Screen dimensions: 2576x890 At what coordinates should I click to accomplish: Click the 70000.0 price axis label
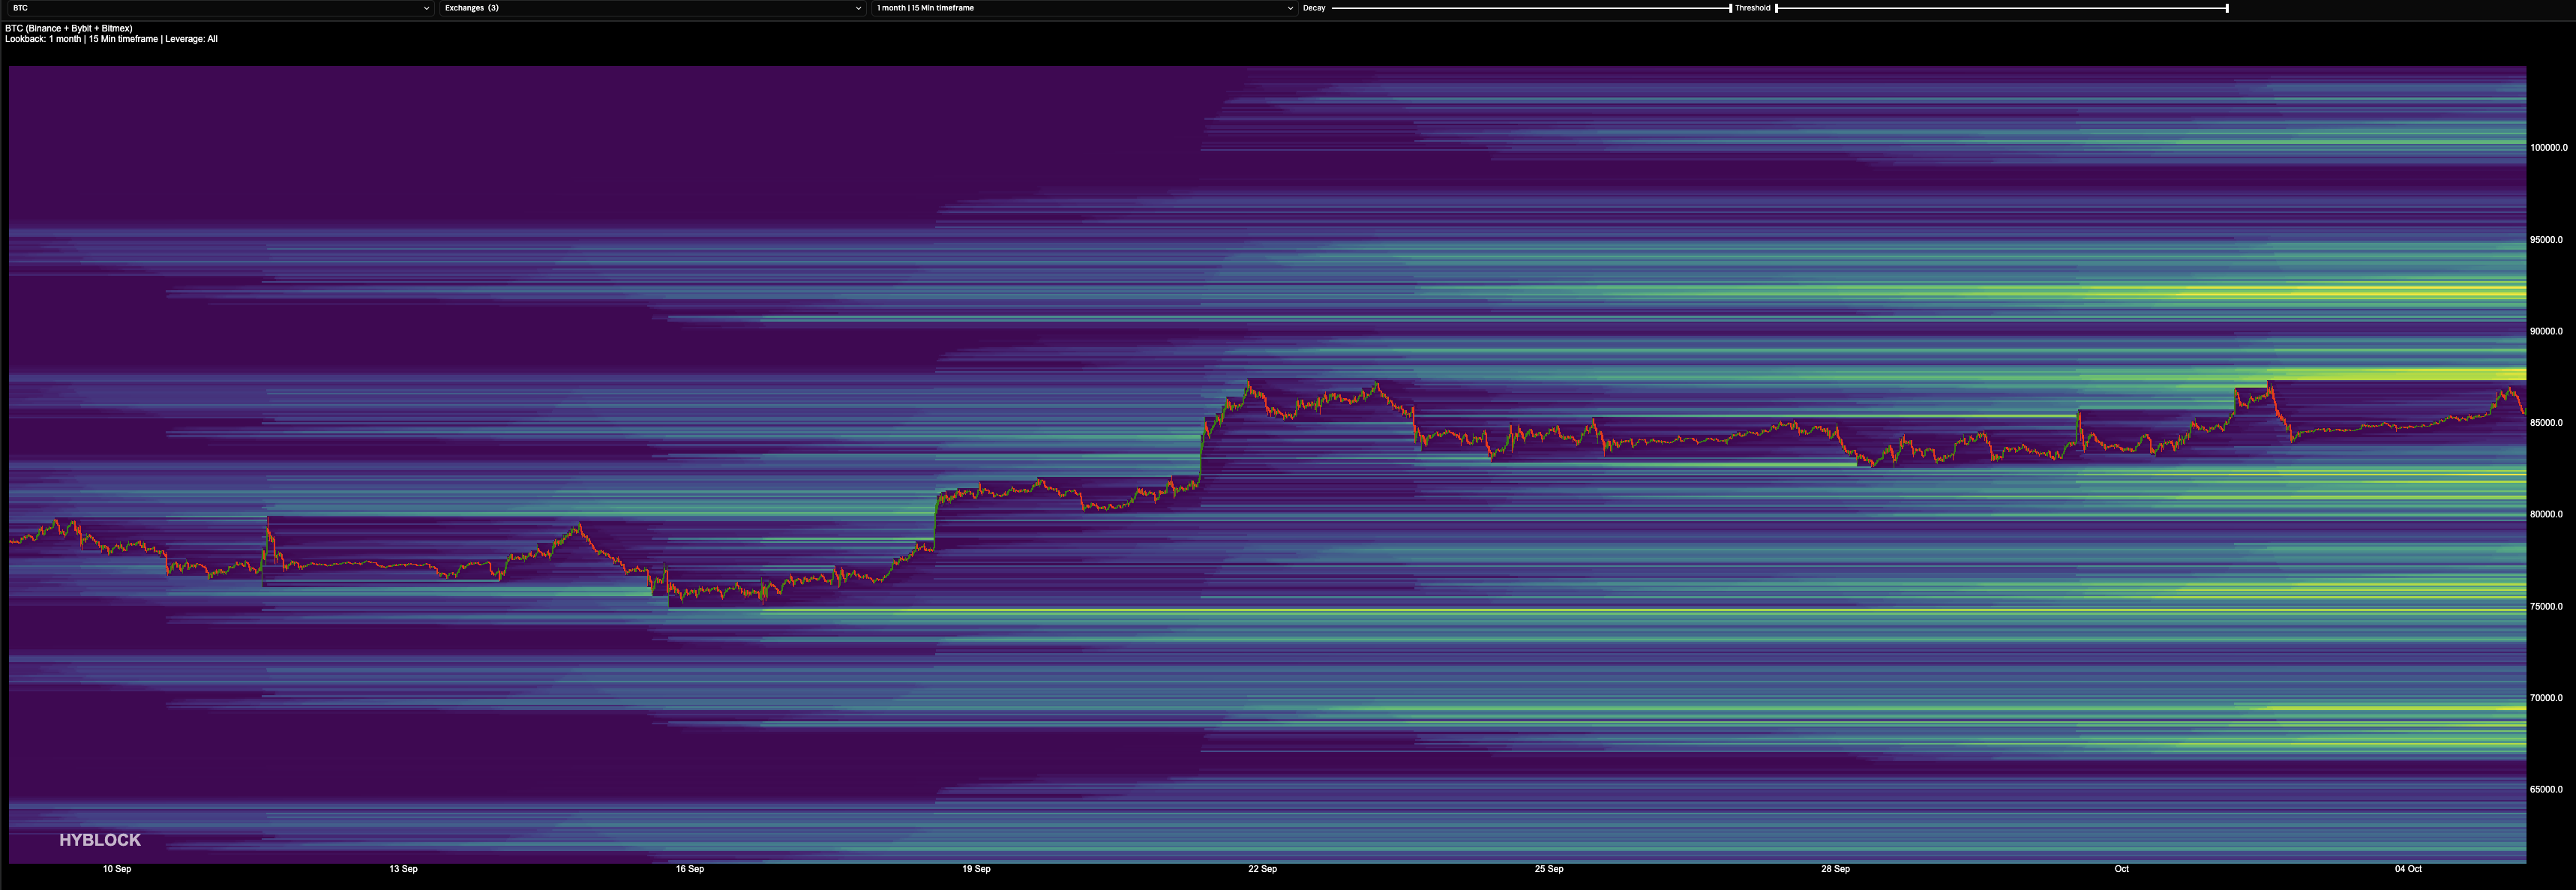[2546, 698]
